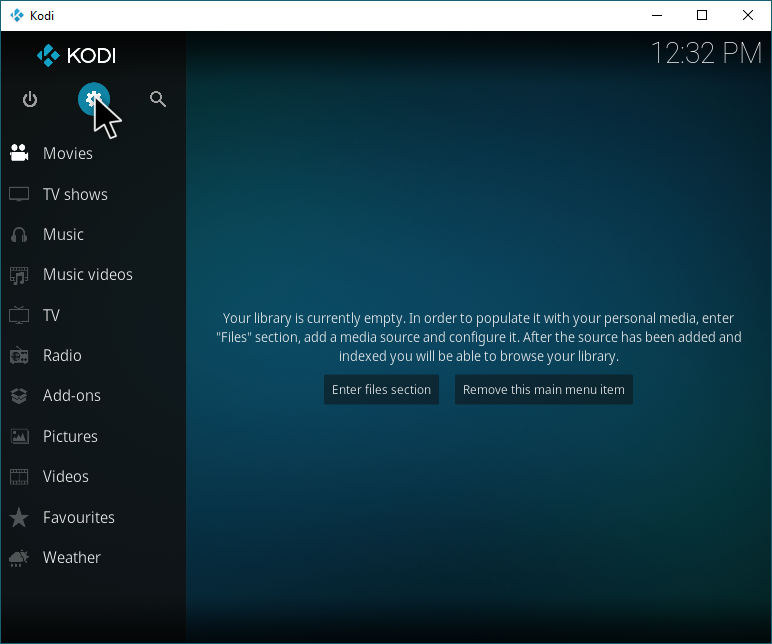The image size is (772, 644).
Task: Click the Pictures photo icon
Action: (x=19, y=436)
